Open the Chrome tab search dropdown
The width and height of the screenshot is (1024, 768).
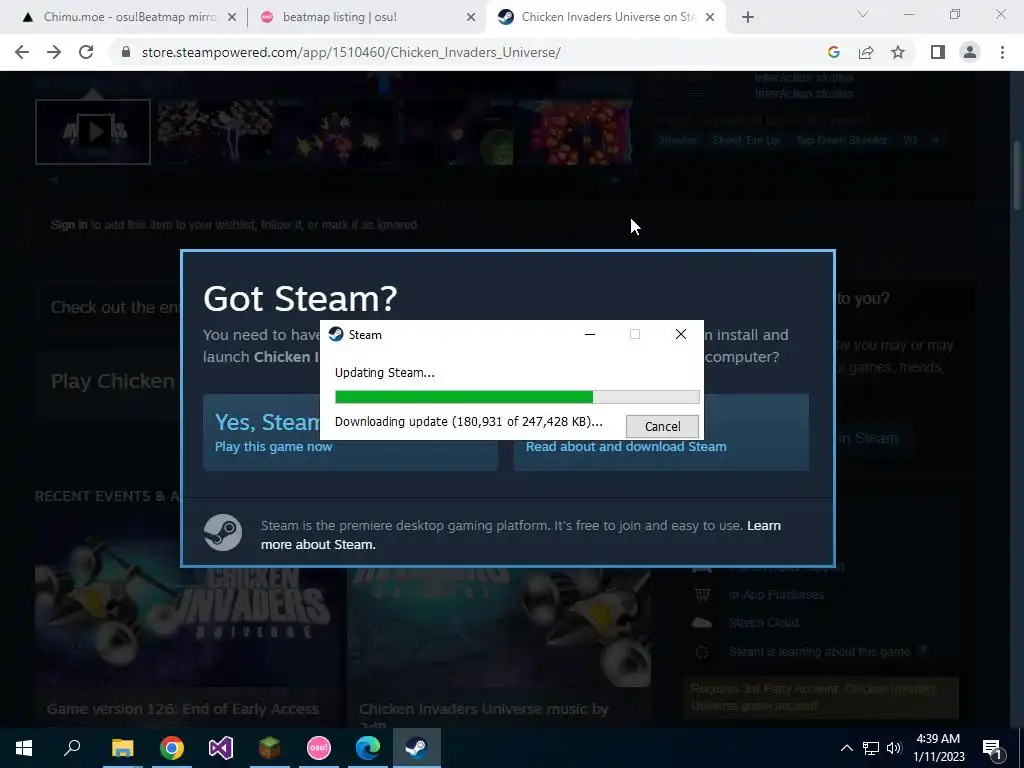[x=863, y=14]
